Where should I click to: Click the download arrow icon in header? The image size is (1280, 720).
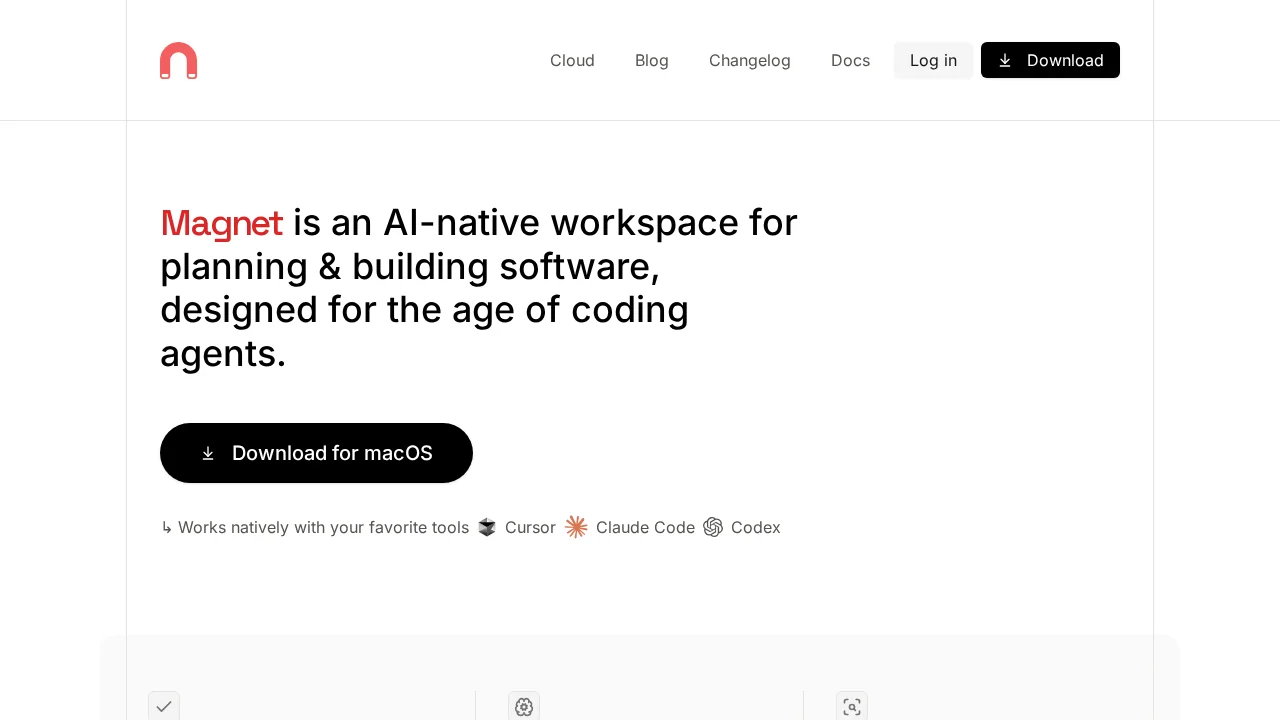click(1005, 60)
